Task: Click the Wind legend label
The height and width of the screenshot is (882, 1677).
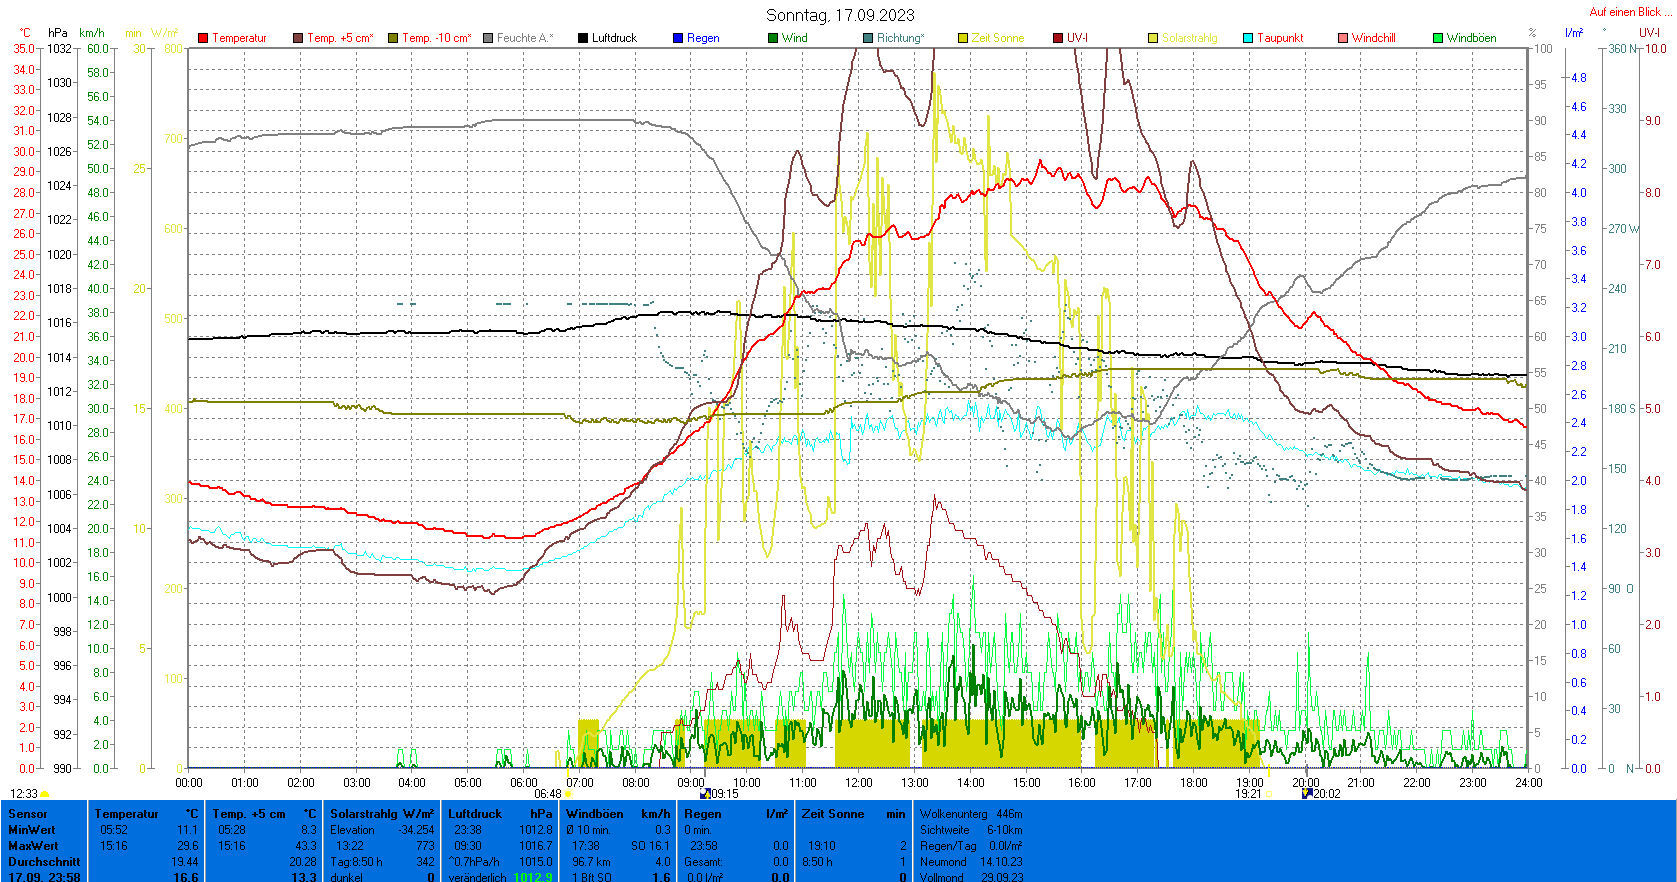Action: coord(795,38)
